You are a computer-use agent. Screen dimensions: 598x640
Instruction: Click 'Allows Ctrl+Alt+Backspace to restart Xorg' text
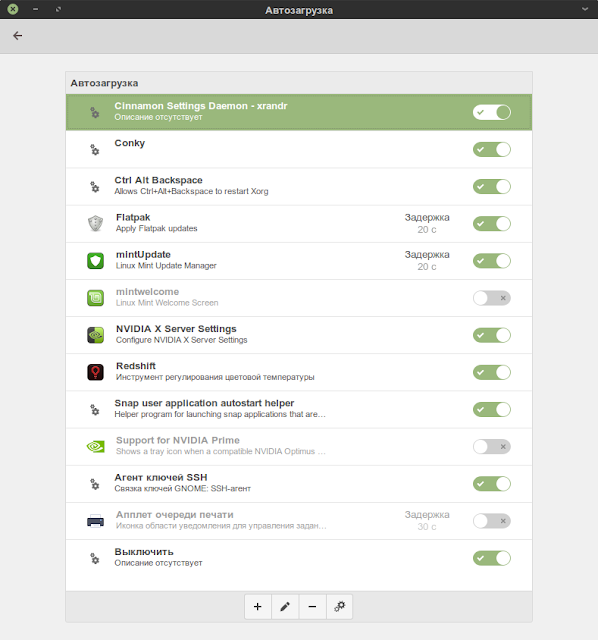click(x=191, y=191)
